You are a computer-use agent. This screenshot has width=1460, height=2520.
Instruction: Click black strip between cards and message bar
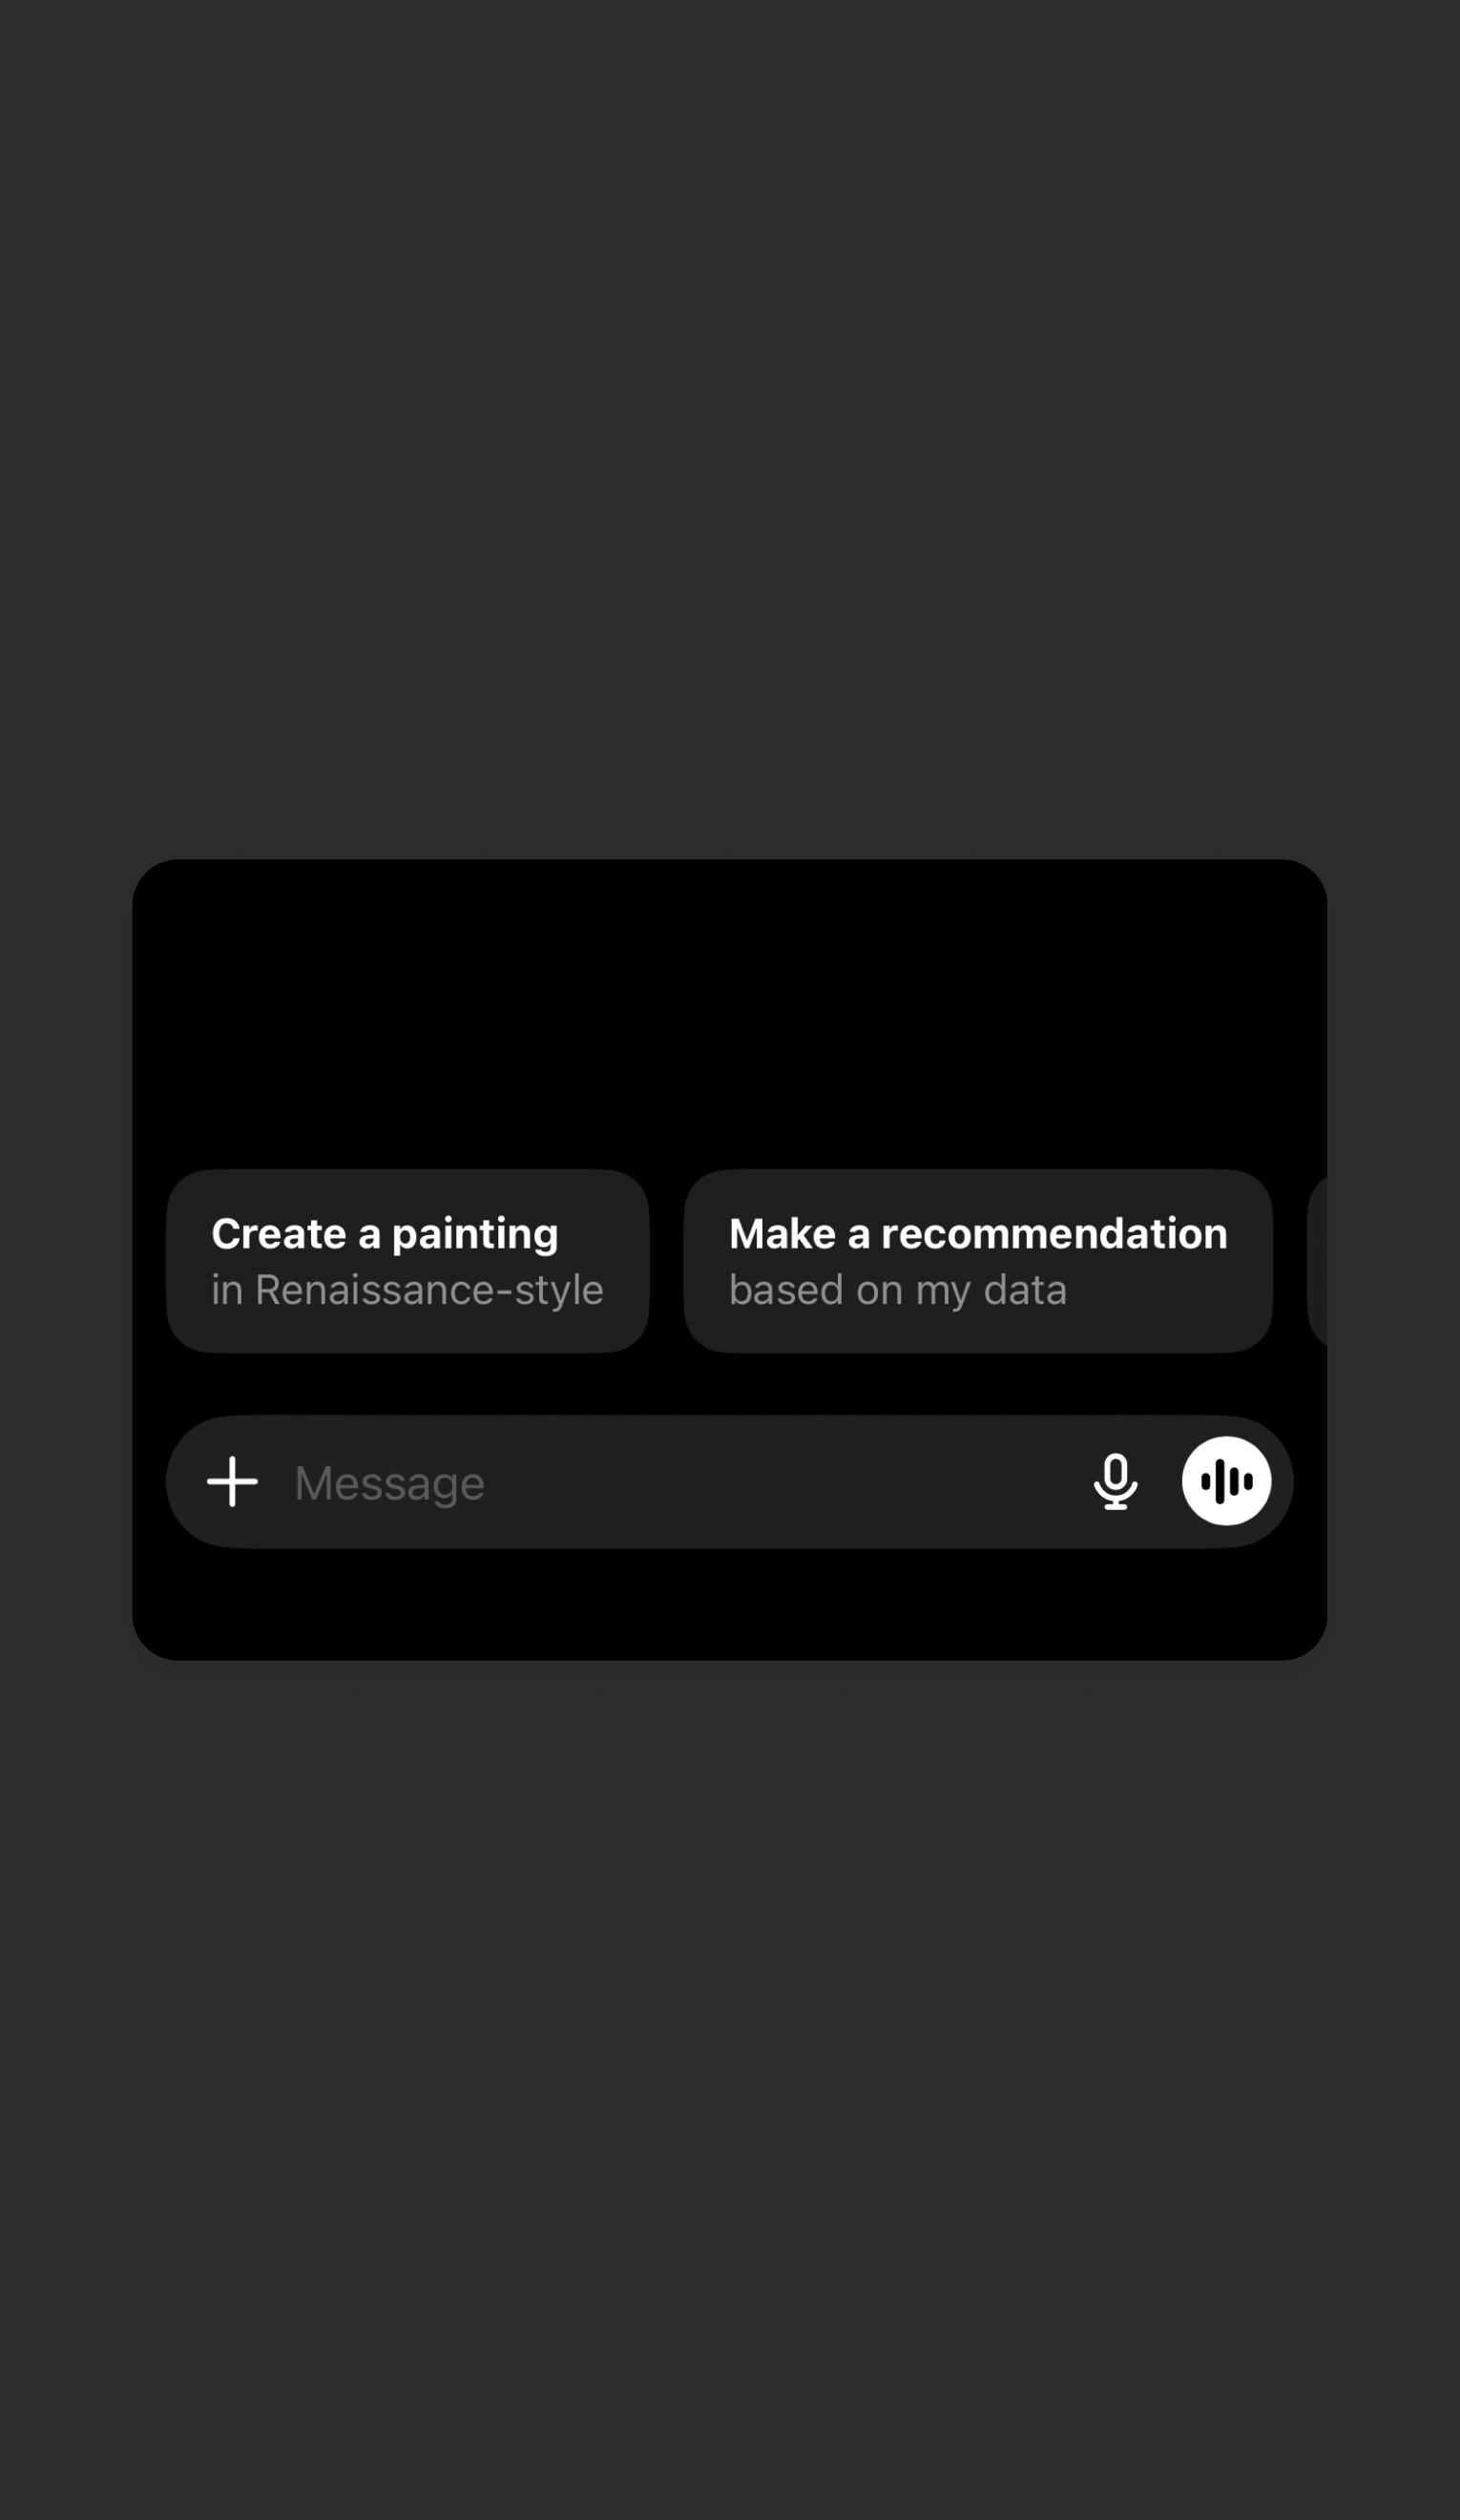(729, 1384)
